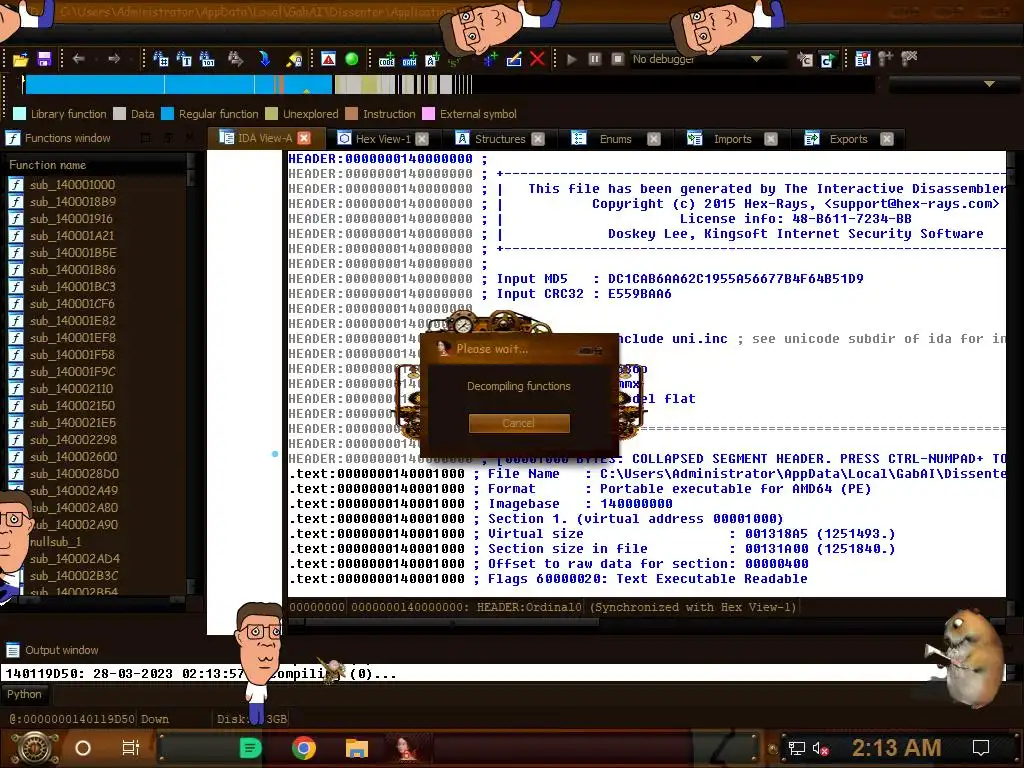The image size is (1024, 768).
Task: Click the Function name column header
Action: click(95, 165)
